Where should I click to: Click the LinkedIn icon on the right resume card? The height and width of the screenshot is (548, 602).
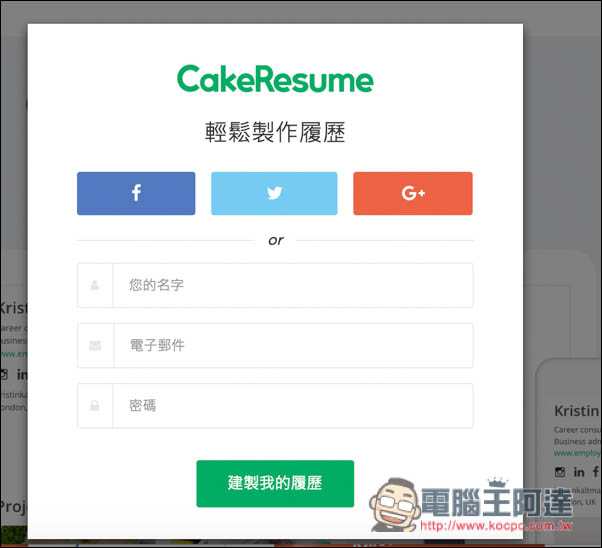coord(579,472)
